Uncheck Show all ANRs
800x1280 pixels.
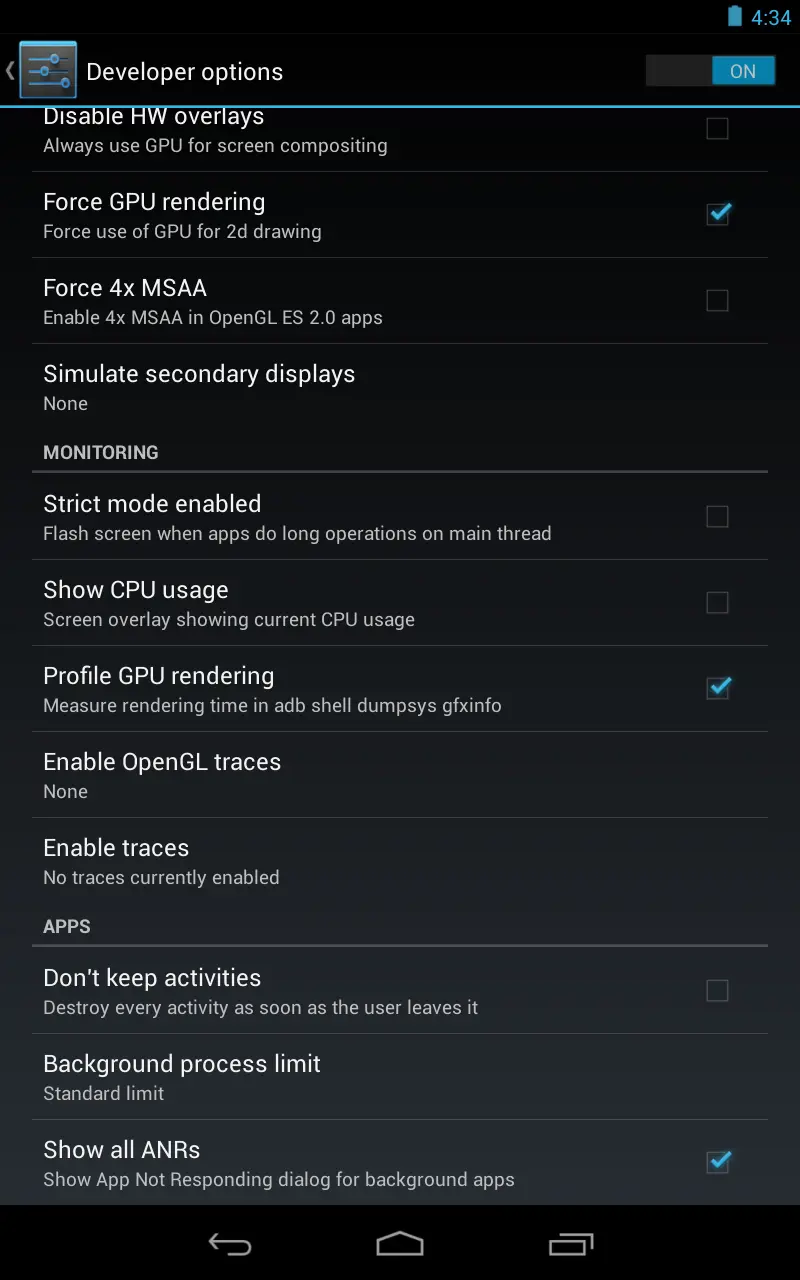pos(717,1162)
